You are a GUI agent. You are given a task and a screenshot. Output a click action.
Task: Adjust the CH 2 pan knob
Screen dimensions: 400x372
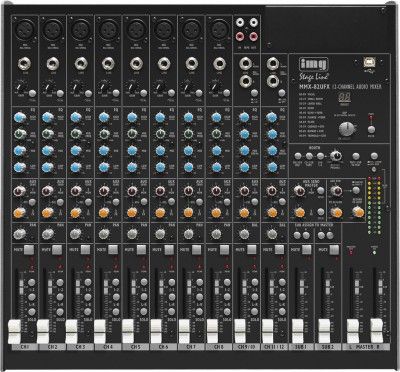coord(48,234)
